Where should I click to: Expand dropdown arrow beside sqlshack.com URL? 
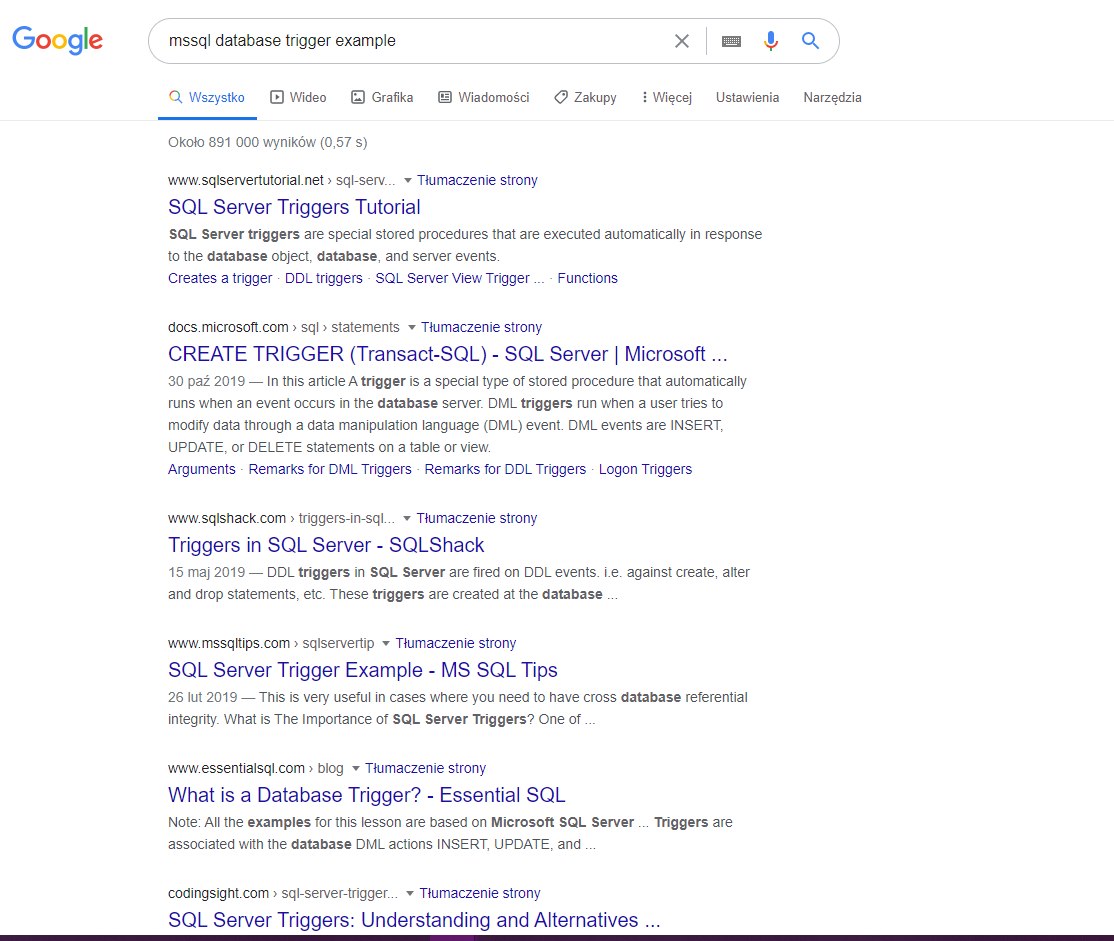407,519
